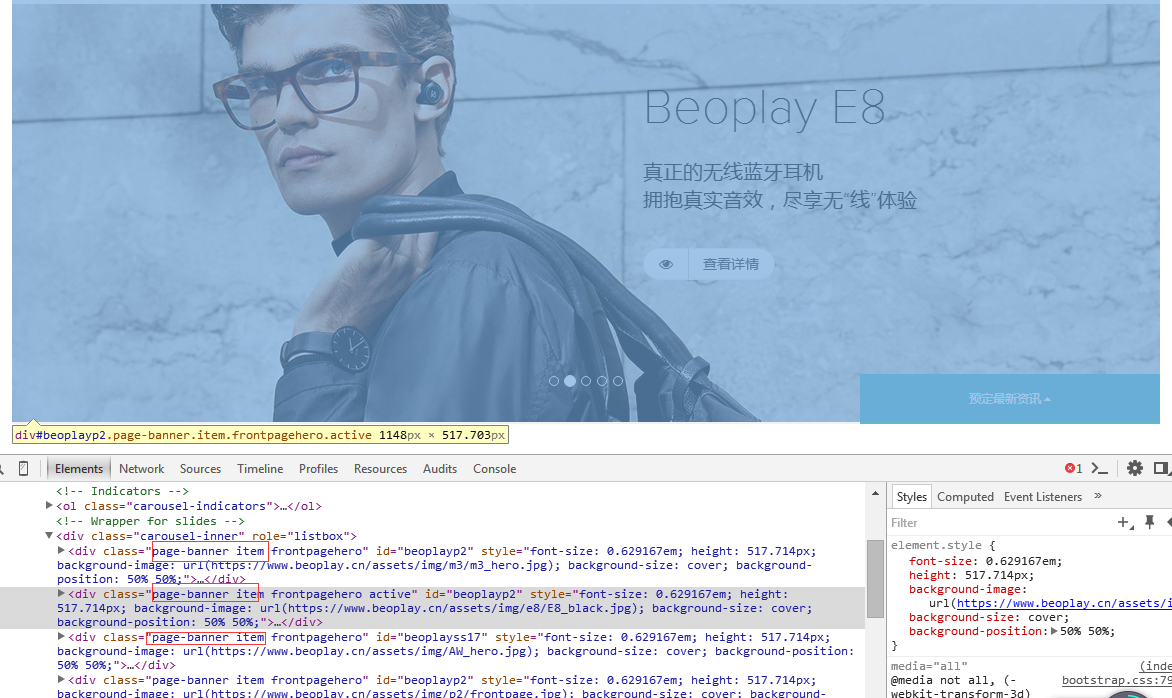
Task: Switch to the Elements tab
Action: [78, 469]
